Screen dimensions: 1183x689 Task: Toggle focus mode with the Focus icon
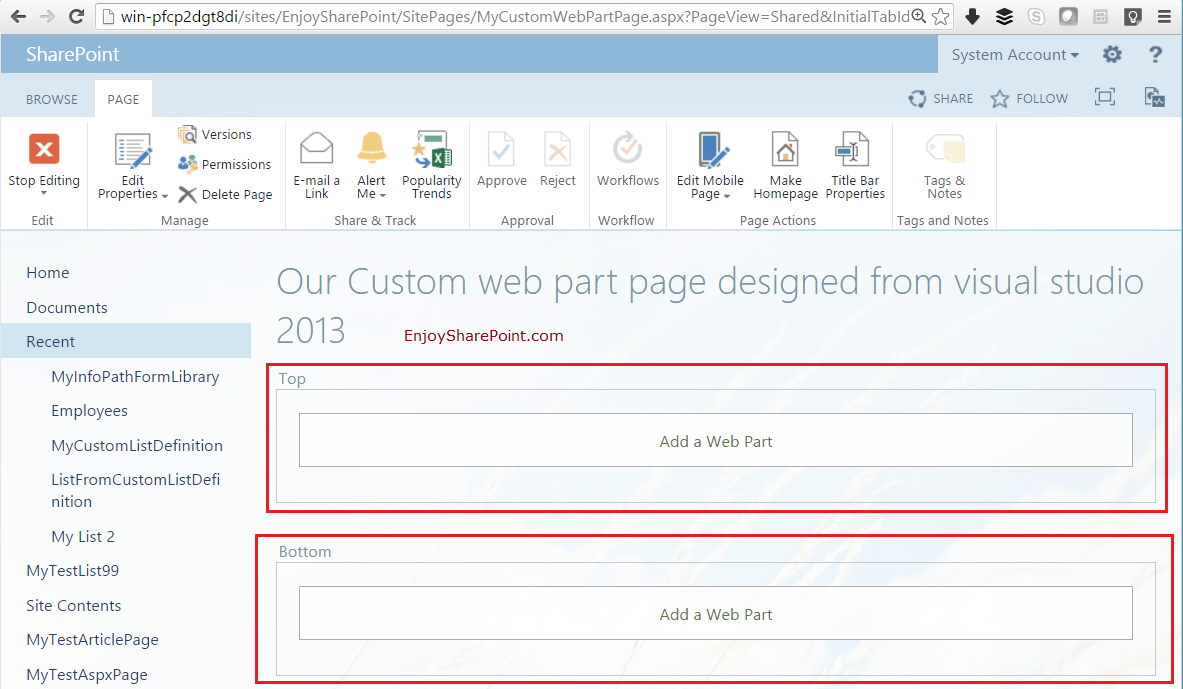click(1104, 98)
